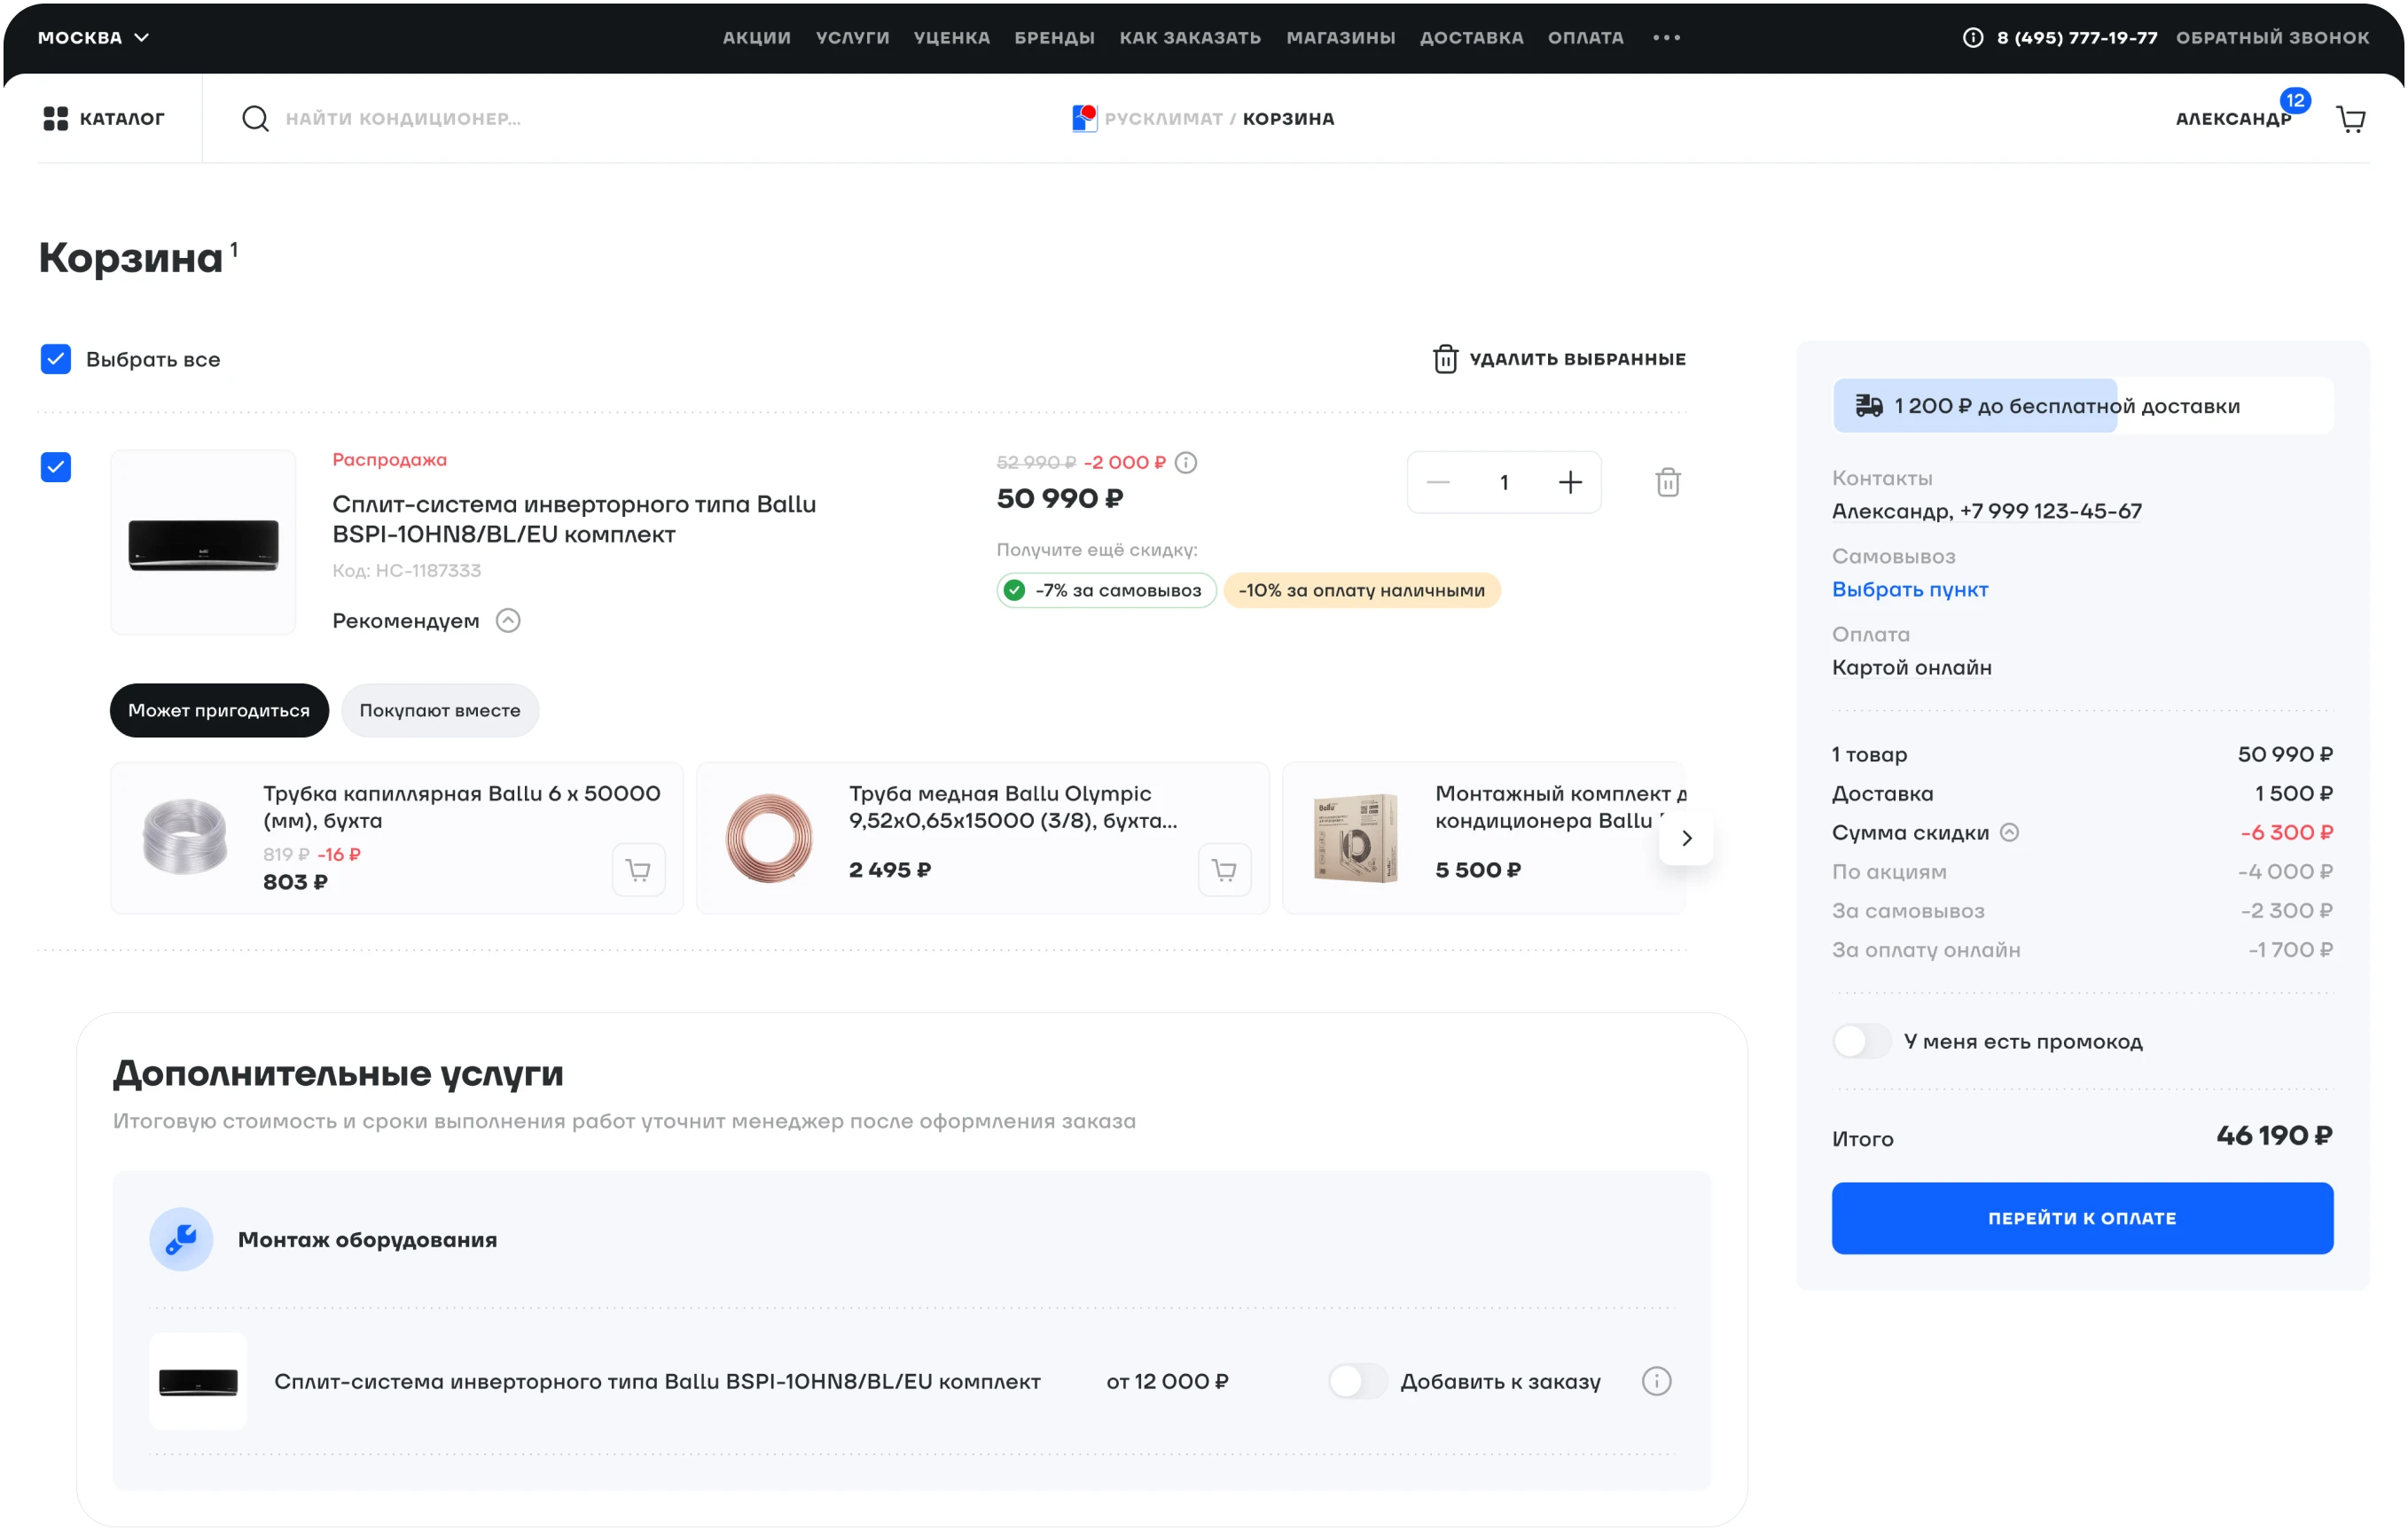
Task: Uncheck the 'Выбрать все' checkbox
Action: (56, 359)
